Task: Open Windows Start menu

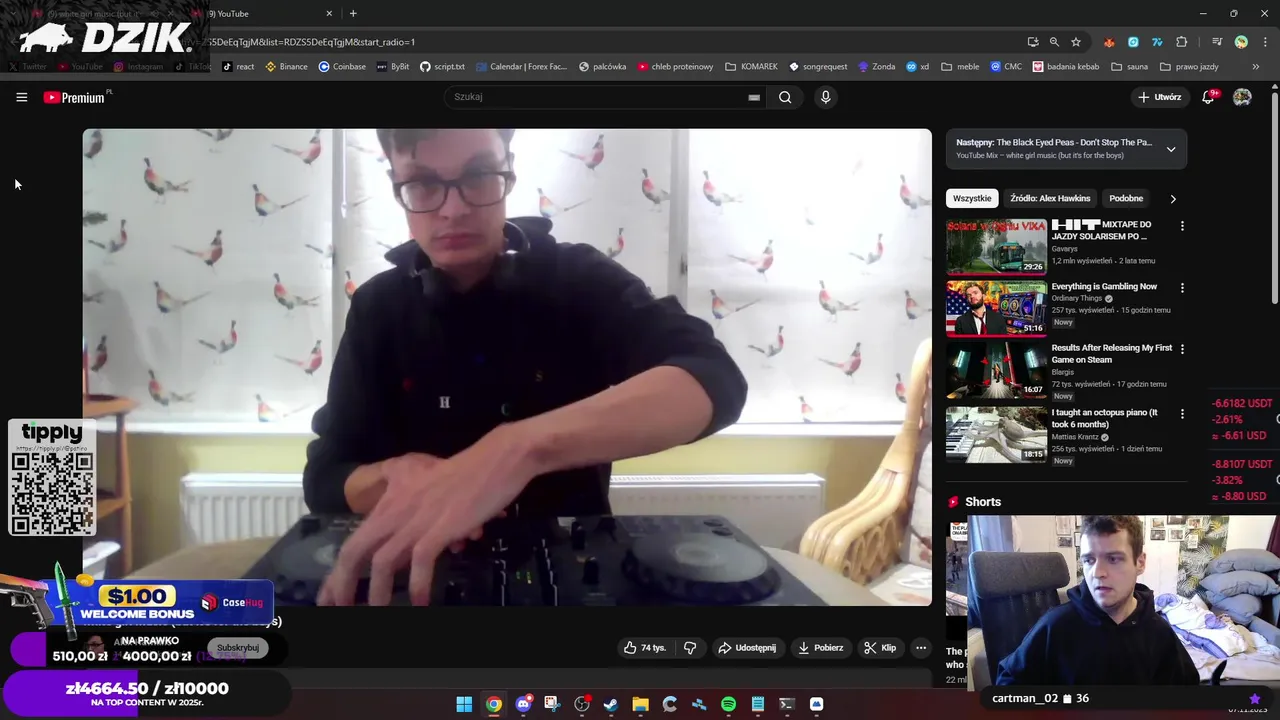Action: 464,704
